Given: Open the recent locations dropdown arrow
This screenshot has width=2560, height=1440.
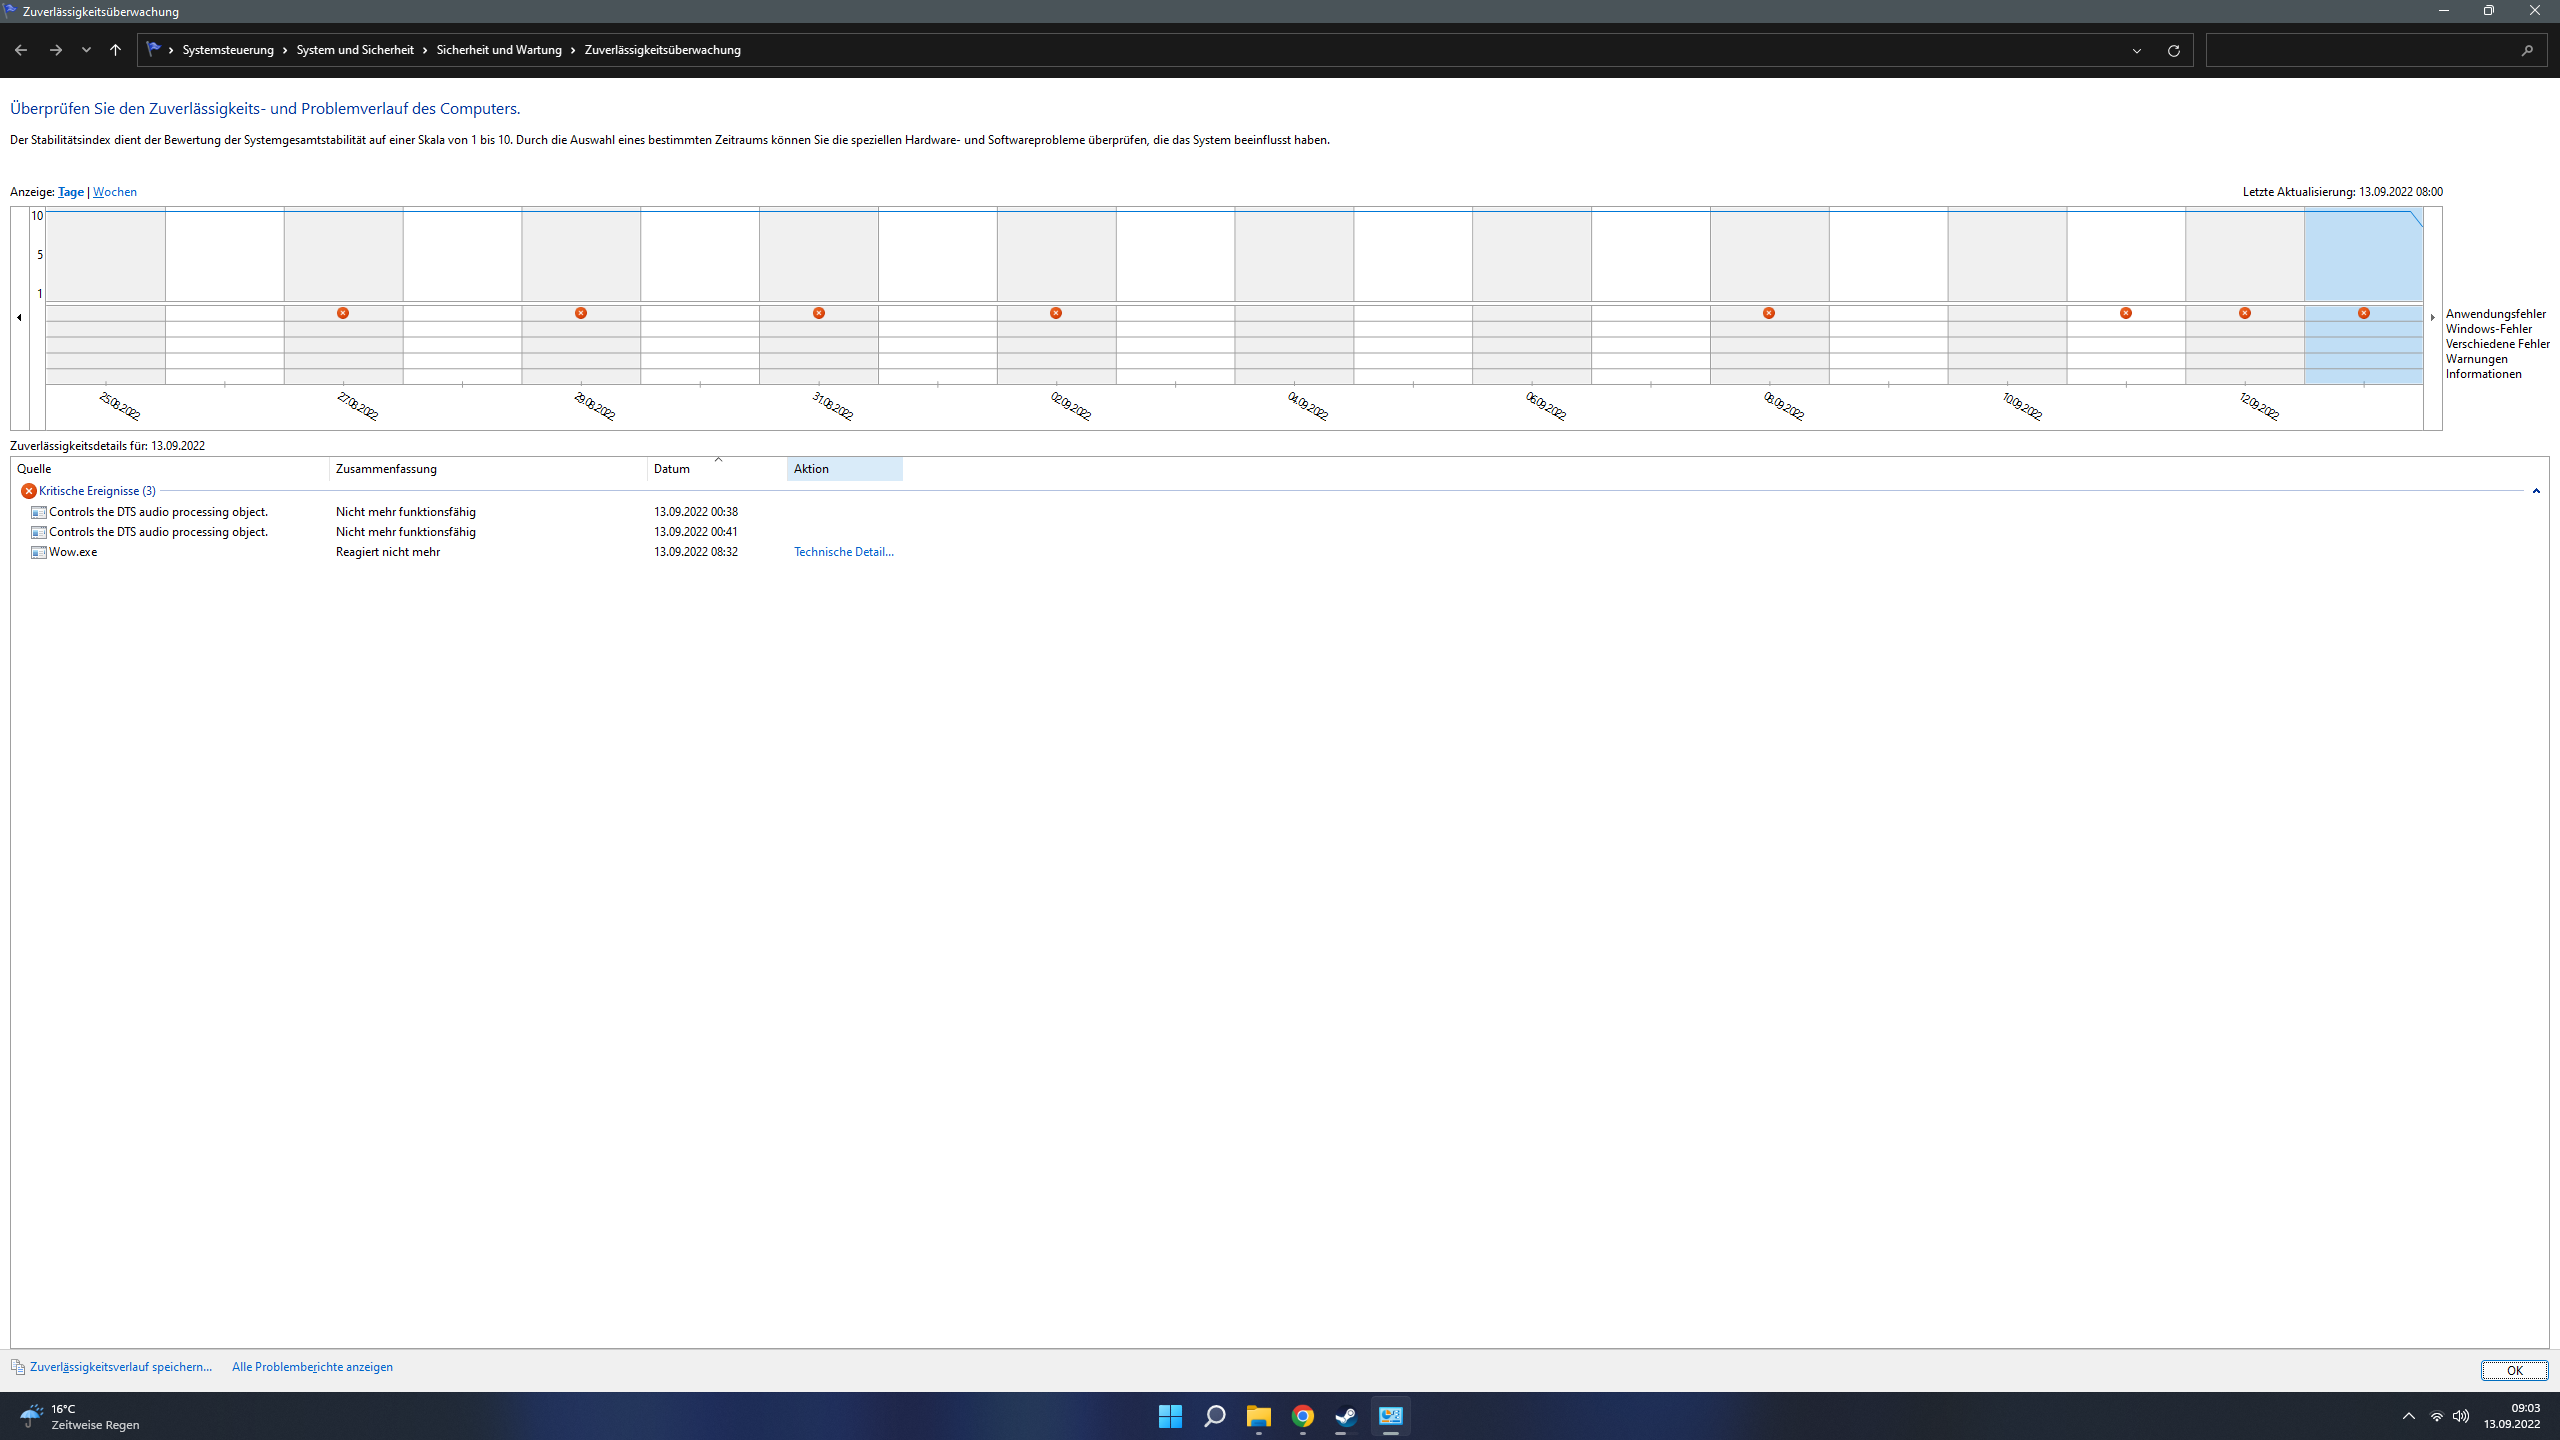Looking at the screenshot, I should [x=86, y=50].
